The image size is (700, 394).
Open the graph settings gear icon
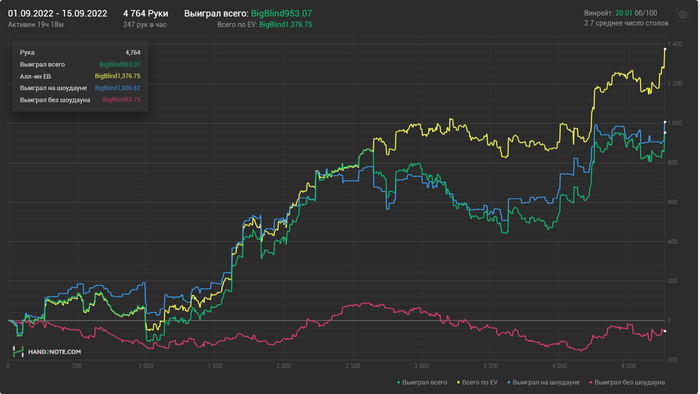click(683, 15)
